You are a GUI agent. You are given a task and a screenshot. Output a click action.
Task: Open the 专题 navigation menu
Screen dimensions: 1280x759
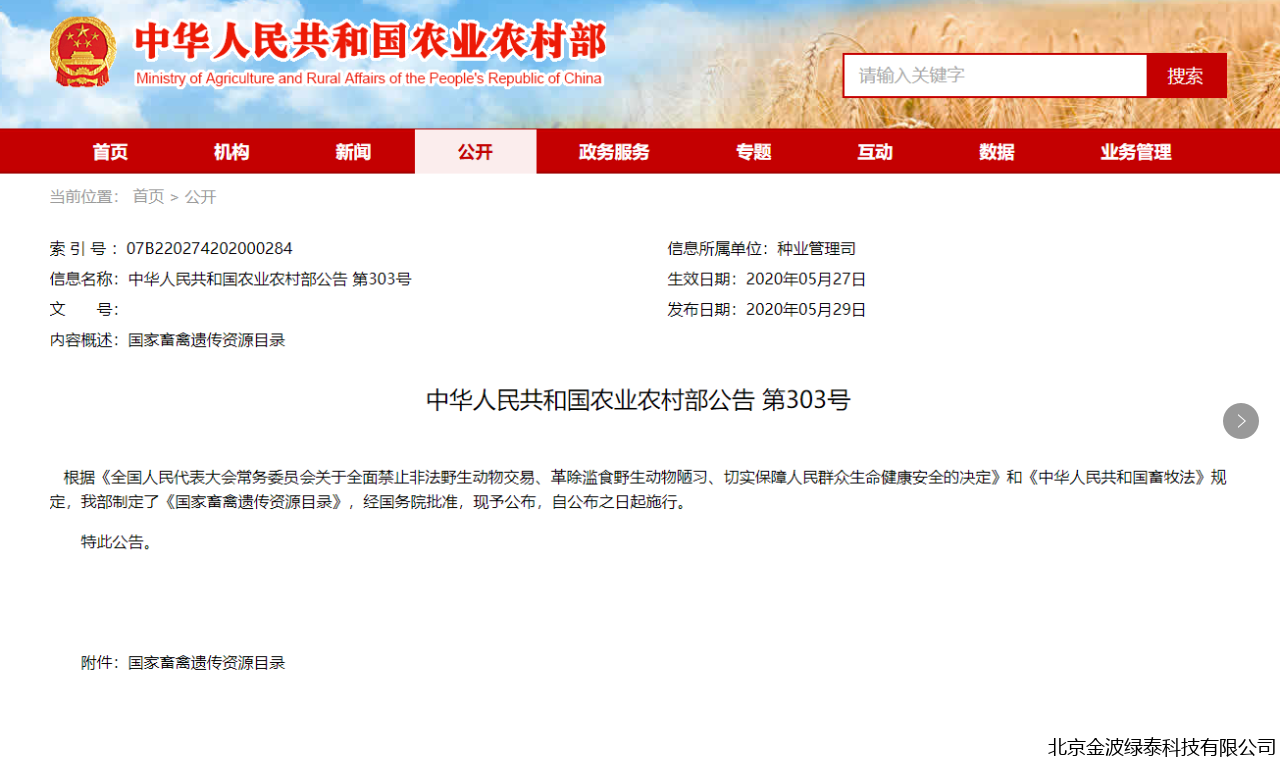[x=753, y=151]
